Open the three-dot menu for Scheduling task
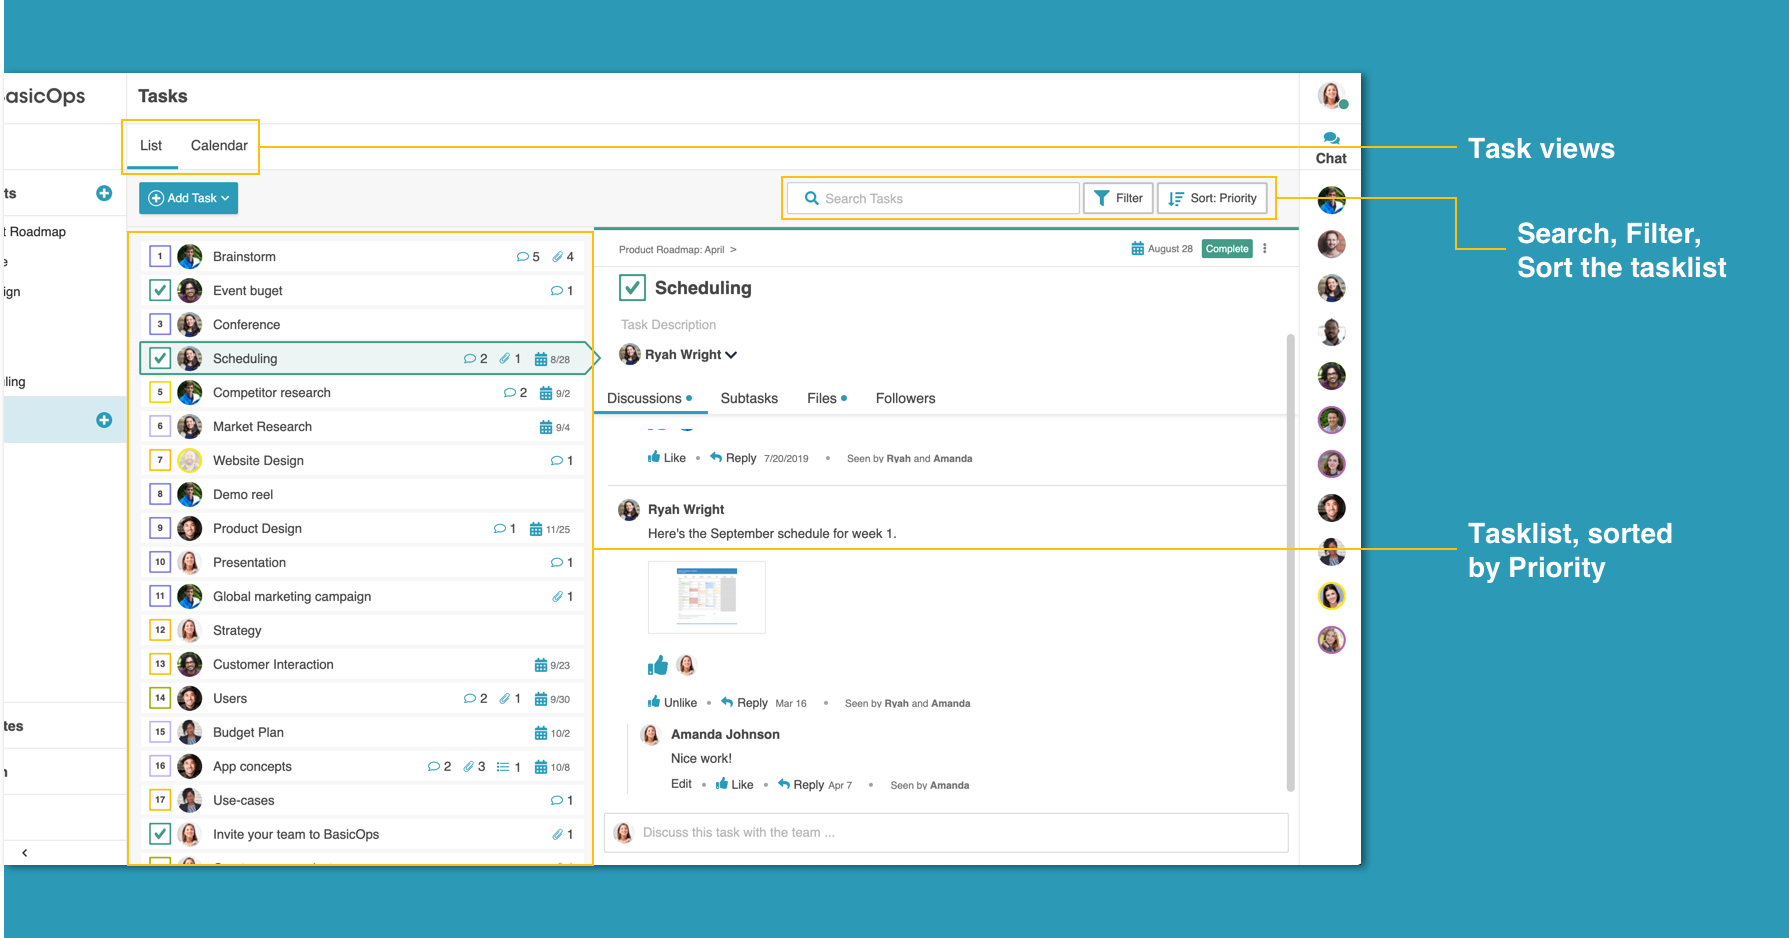Viewport: 1789px width, 938px height. tap(1264, 248)
